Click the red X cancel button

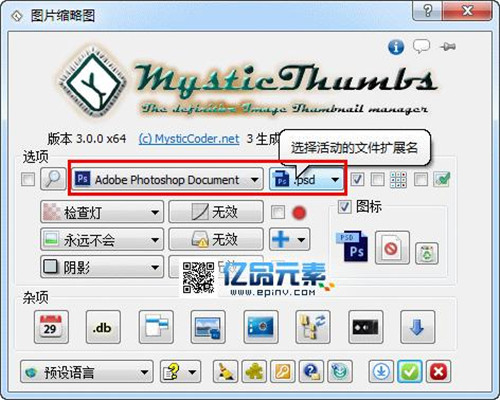(438, 371)
